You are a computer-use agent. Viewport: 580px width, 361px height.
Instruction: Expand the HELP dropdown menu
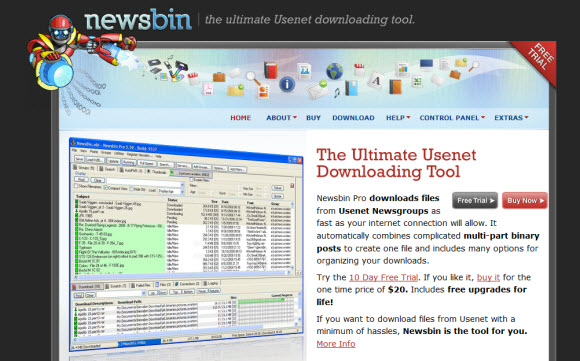click(x=398, y=118)
